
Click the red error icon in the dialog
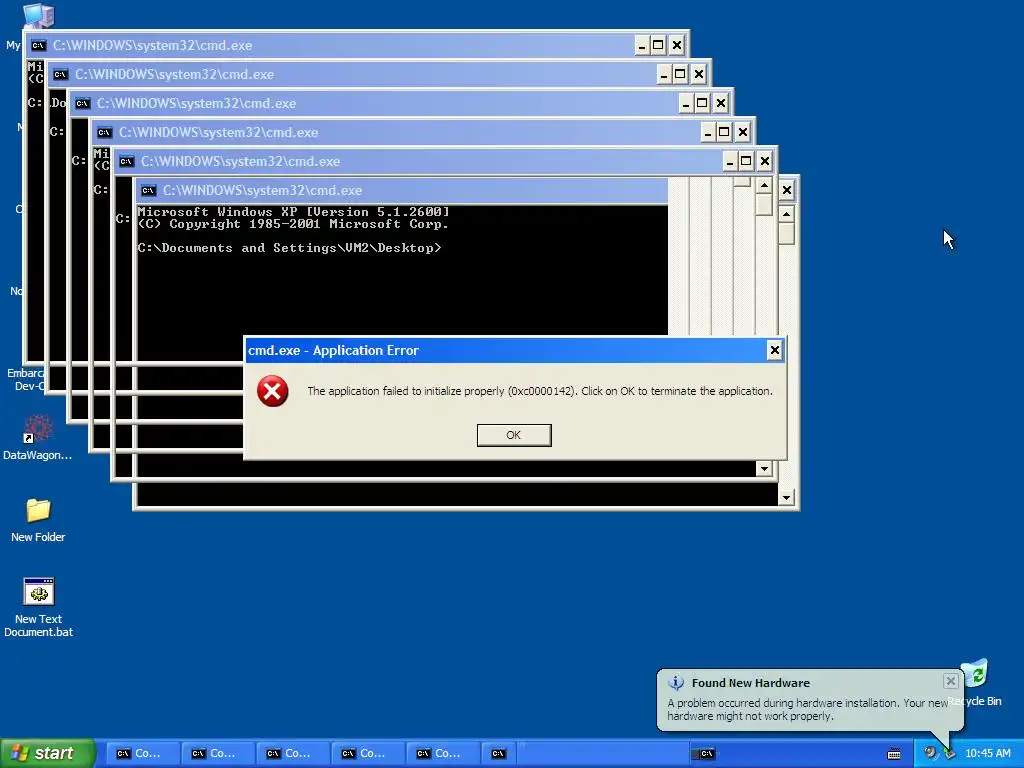pyautogui.click(x=272, y=391)
